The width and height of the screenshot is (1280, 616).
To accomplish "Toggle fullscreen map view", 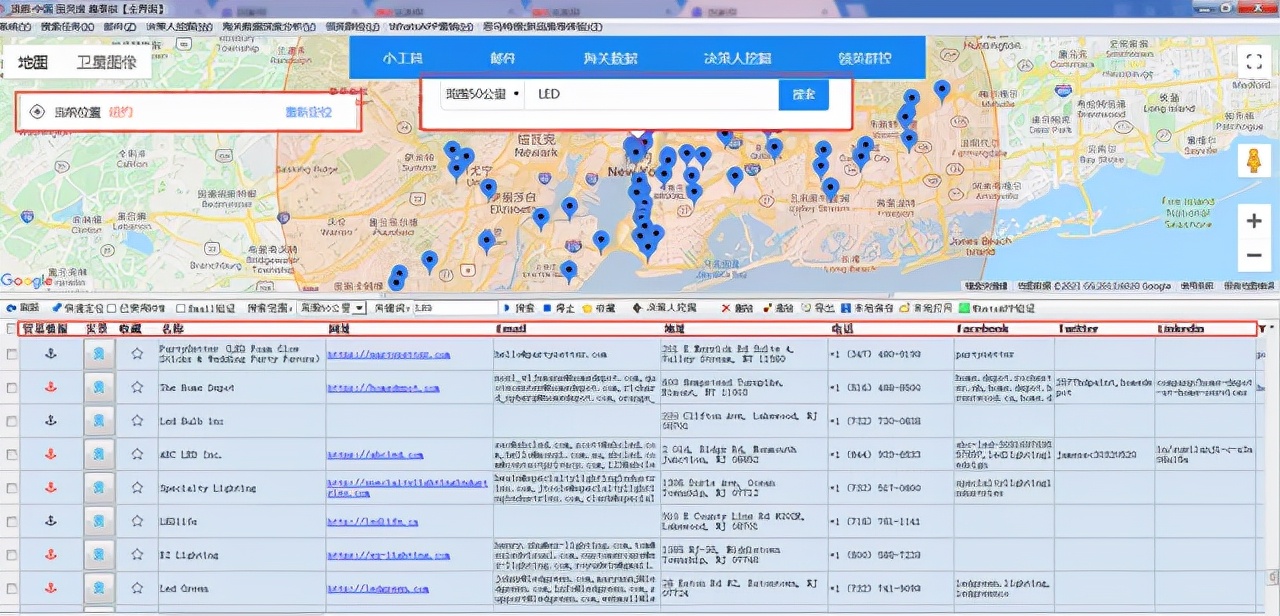I will pos(1254,61).
